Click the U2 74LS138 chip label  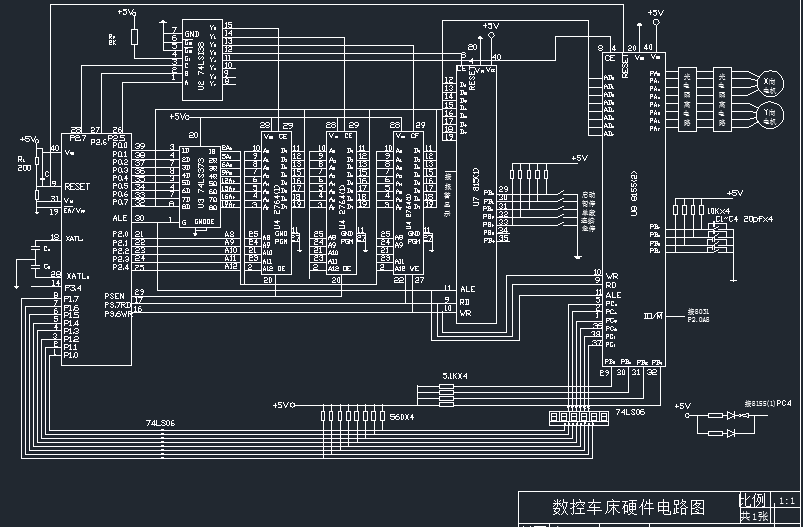point(201,67)
